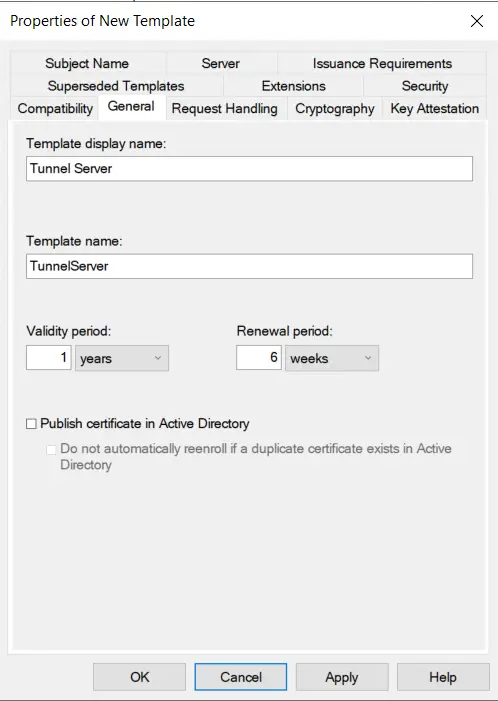Close the Properties of New Template dialog
The image size is (498, 701).
(477, 21)
